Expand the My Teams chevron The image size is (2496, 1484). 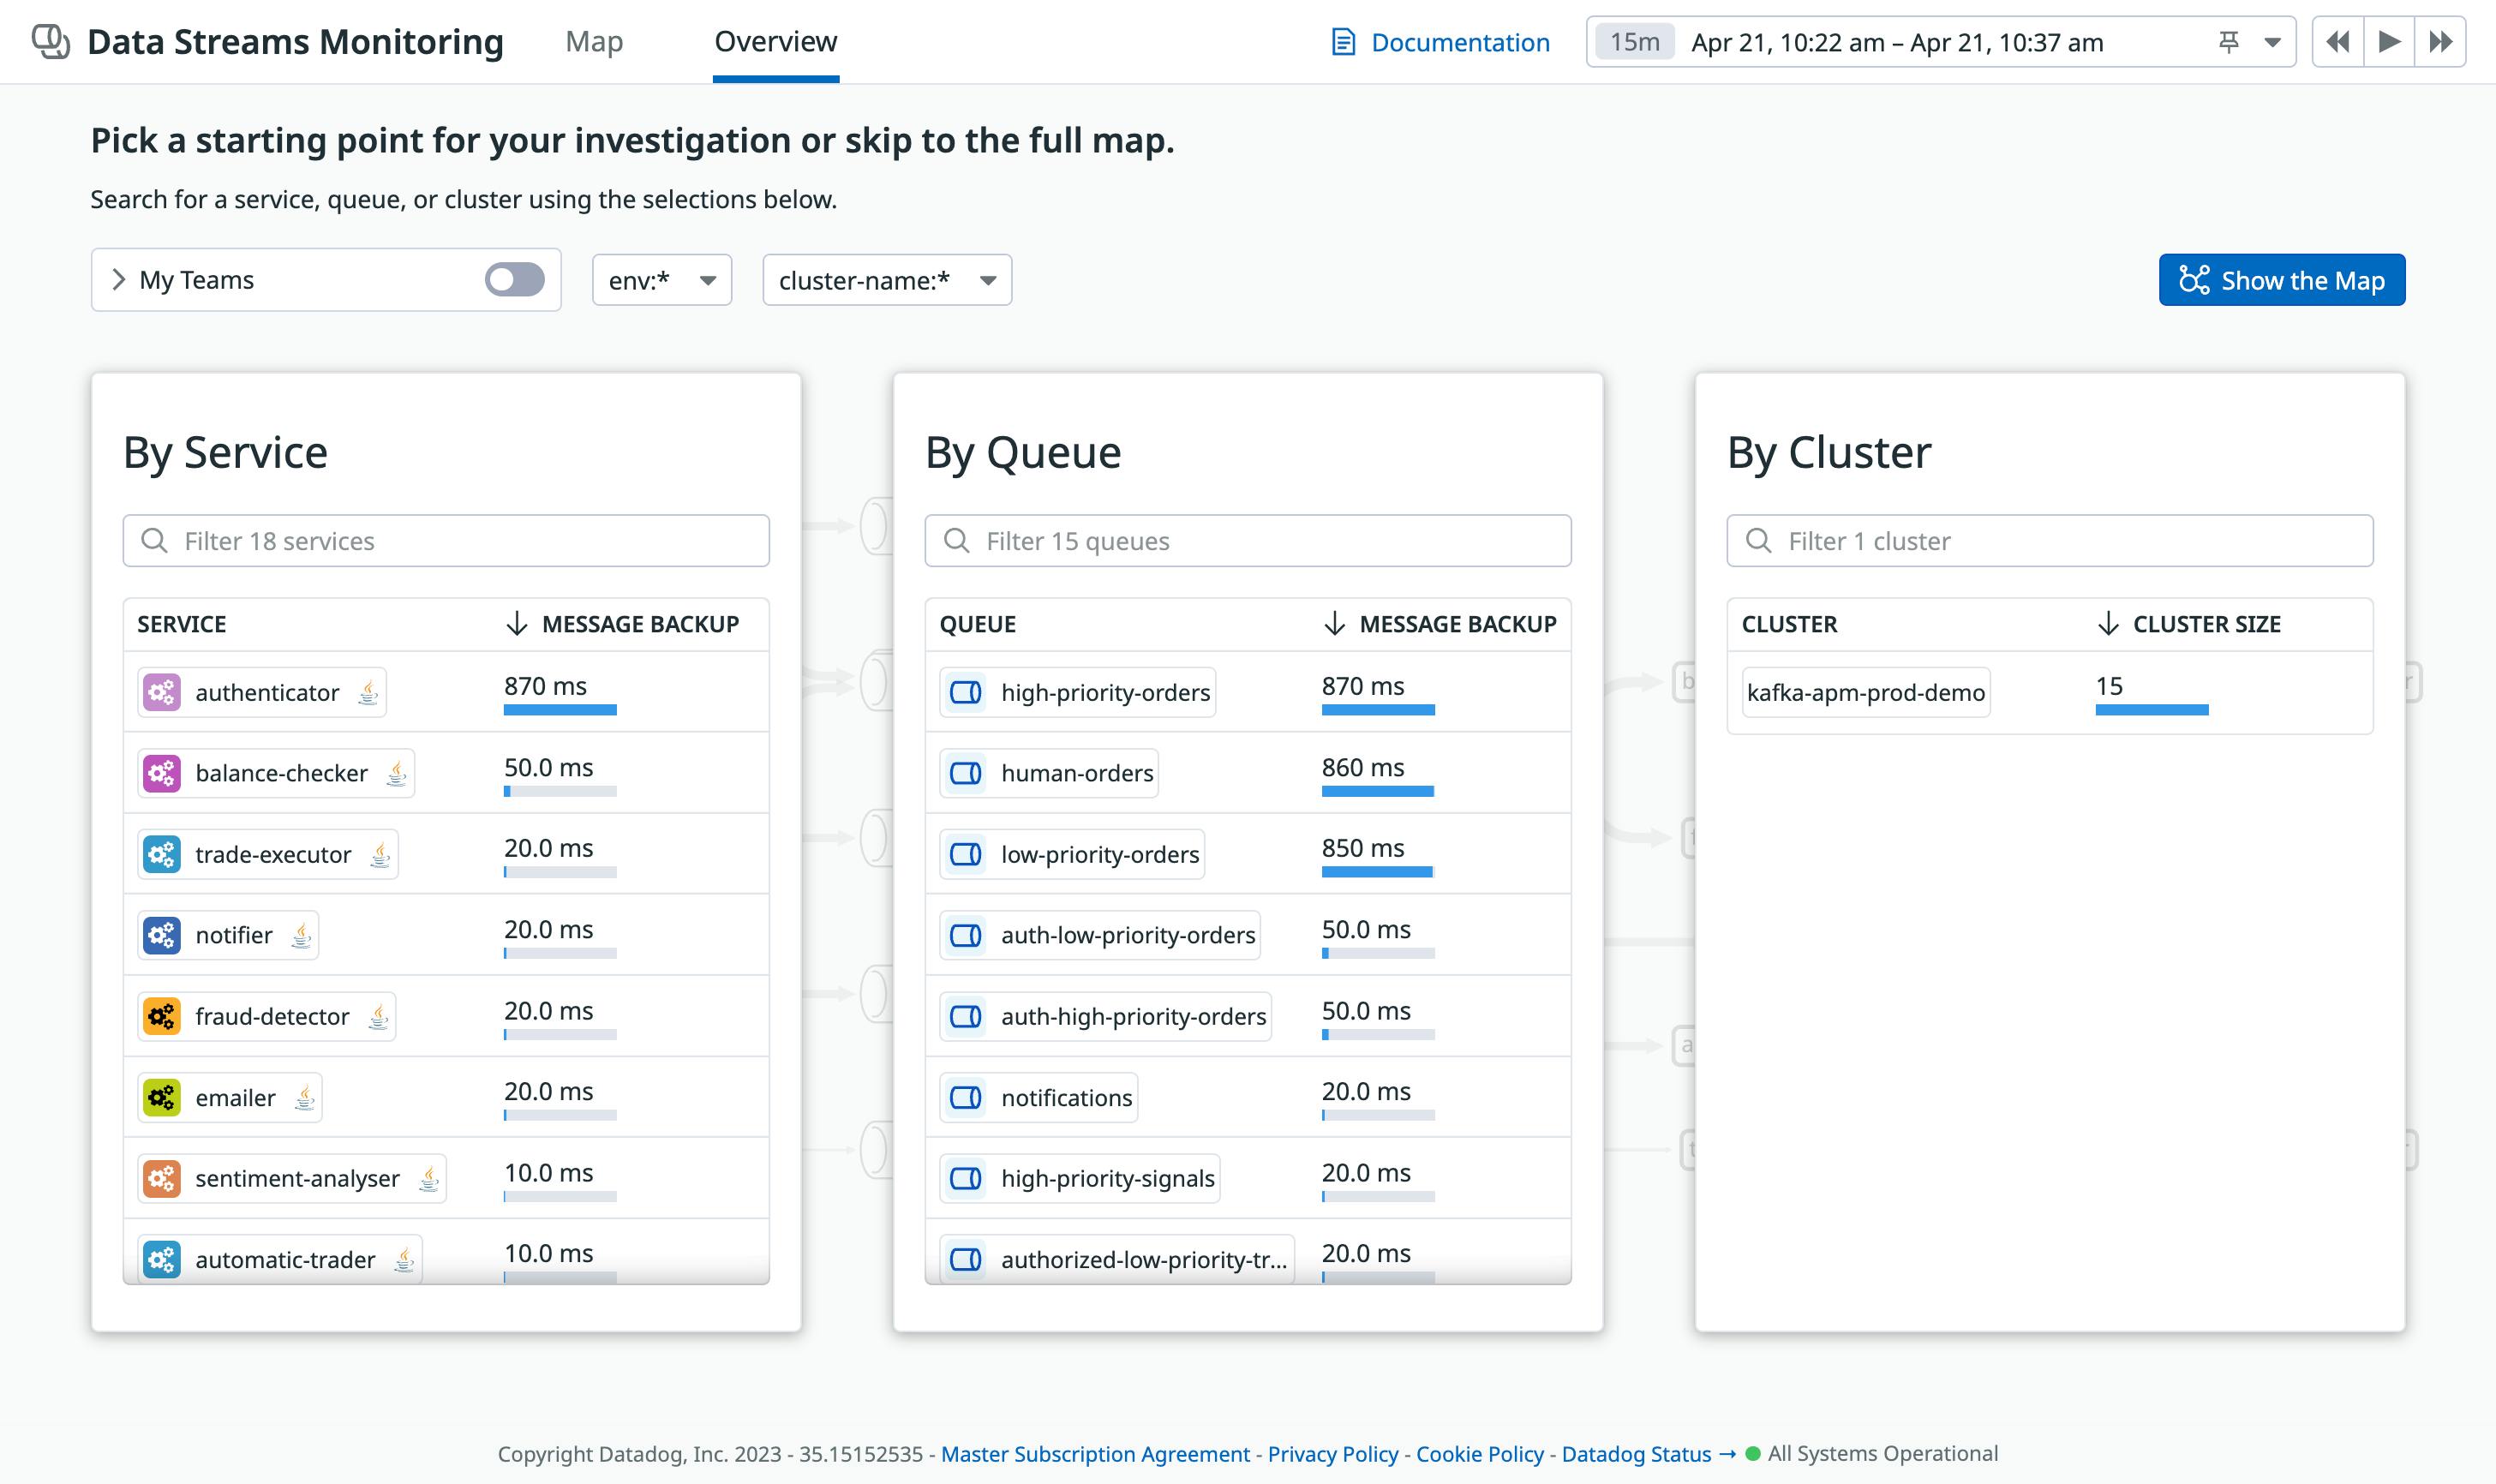tap(117, 280)
